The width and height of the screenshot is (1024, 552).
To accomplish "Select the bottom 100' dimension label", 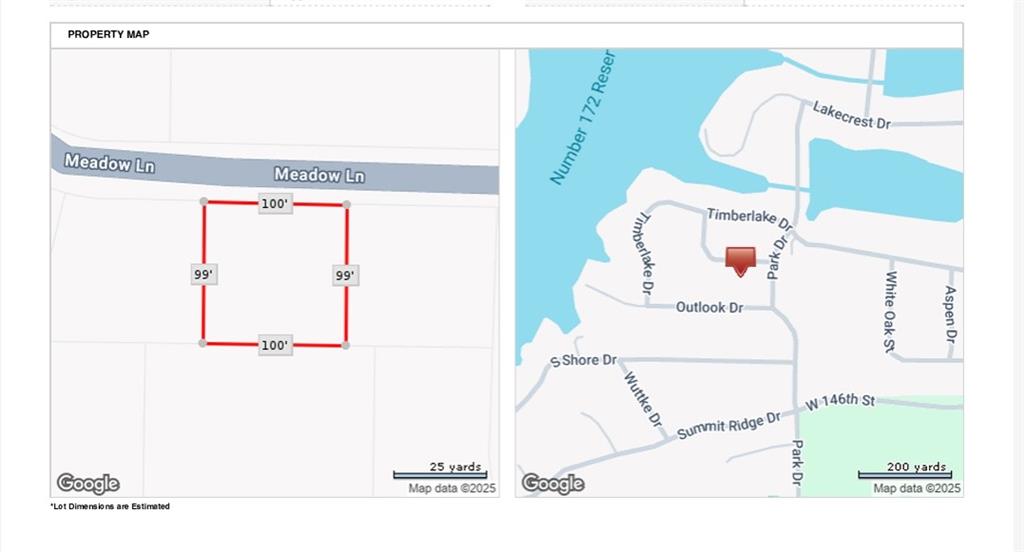I will [275, 345].
